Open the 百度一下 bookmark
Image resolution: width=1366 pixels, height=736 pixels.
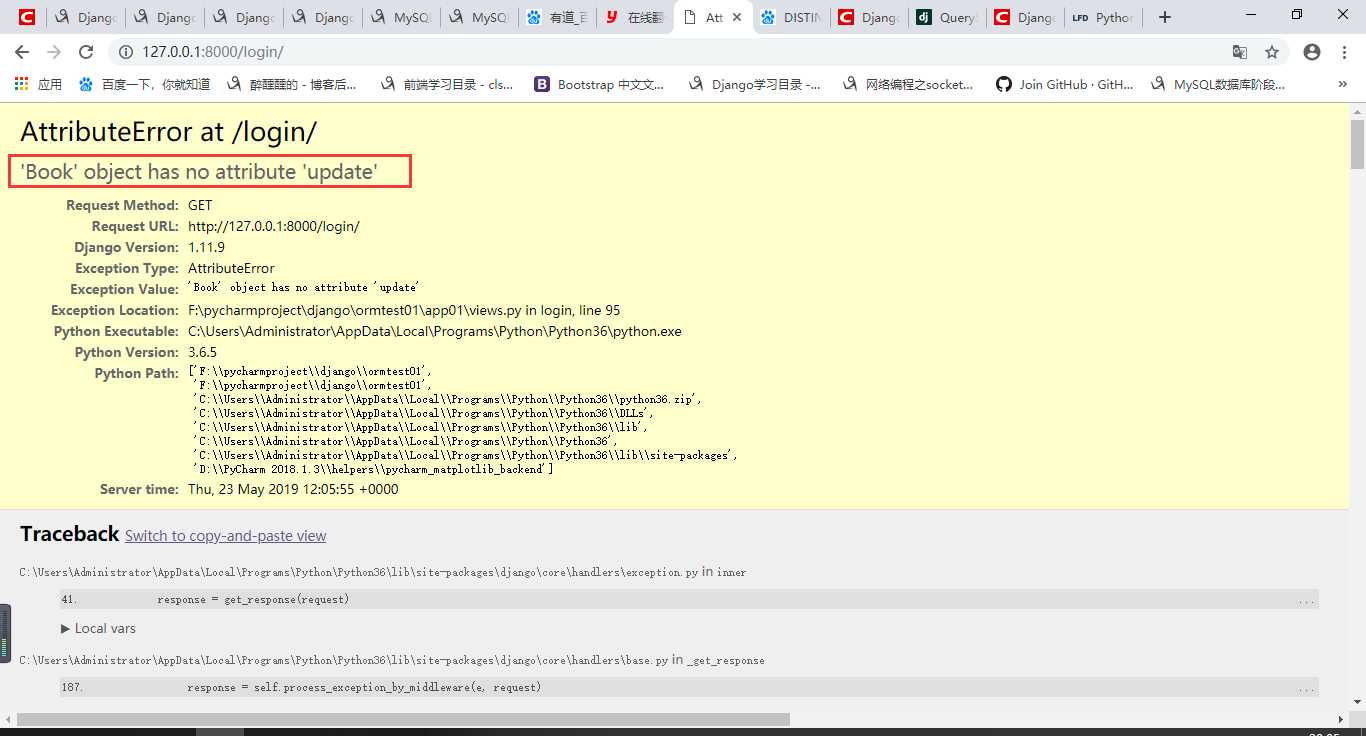[144, 85]
